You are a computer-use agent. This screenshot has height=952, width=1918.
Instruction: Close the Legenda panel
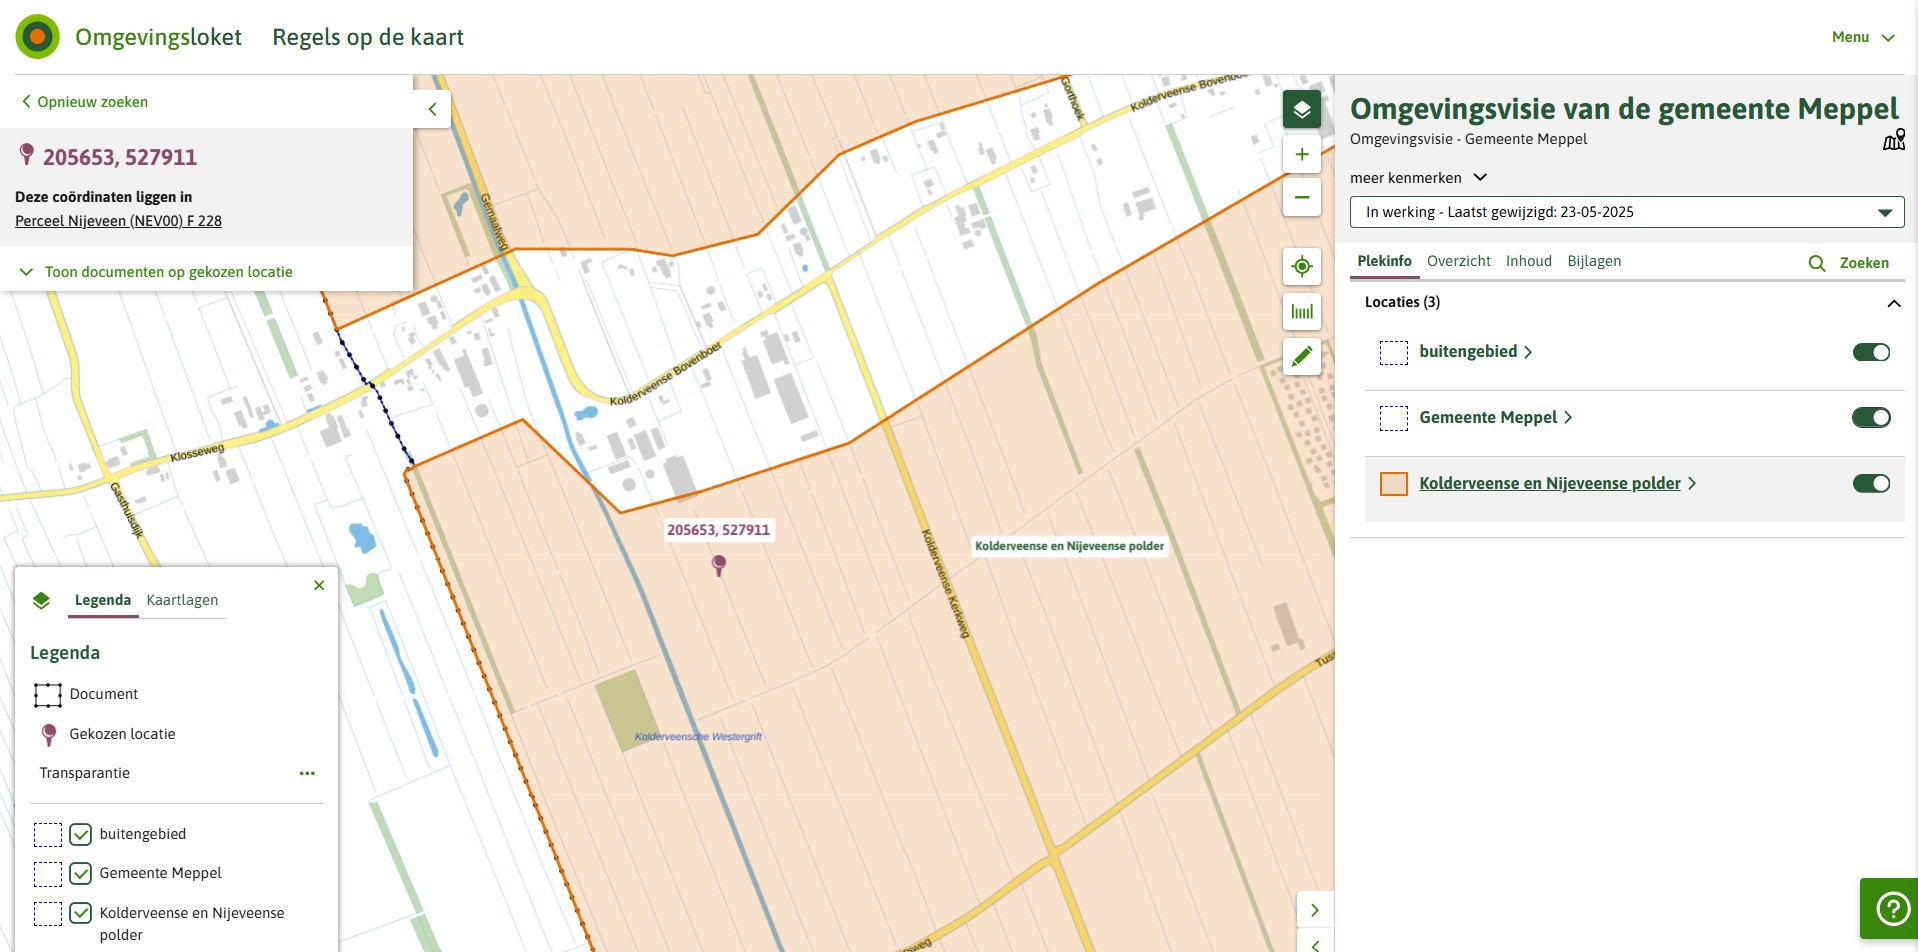pyautogui.click(x=319, y=585)
